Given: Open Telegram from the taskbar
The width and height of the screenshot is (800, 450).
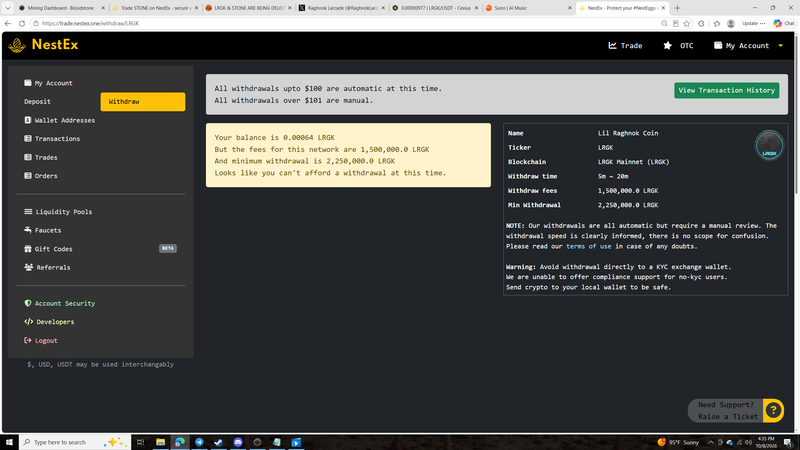Looking at the screenshot, I should 199,442.
